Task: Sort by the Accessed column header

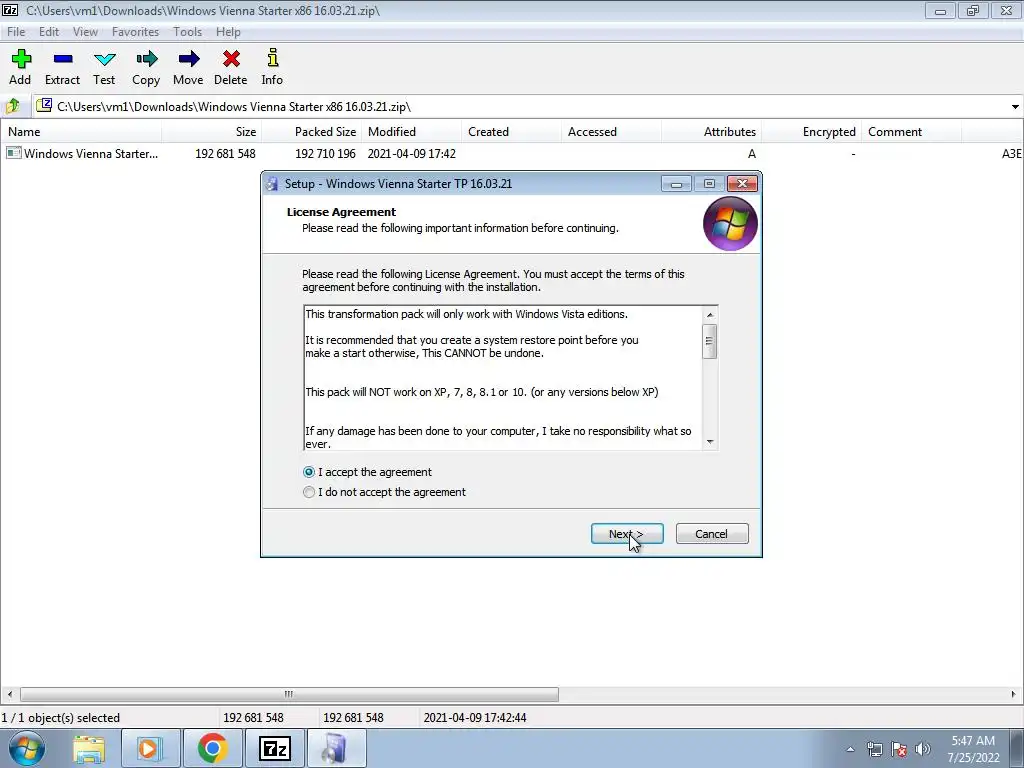Action: [611, 132]
